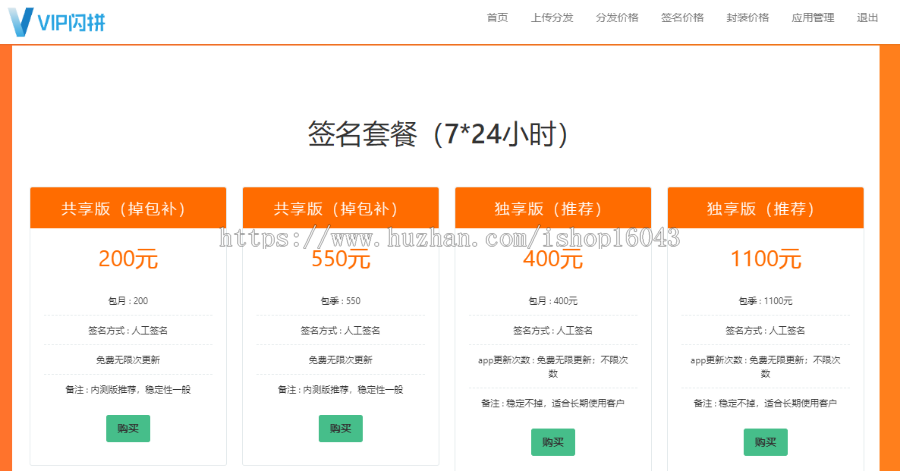Screen dimensions: 900x471
Task: Open the 首页 home menu item
Action: pos(497,18)
